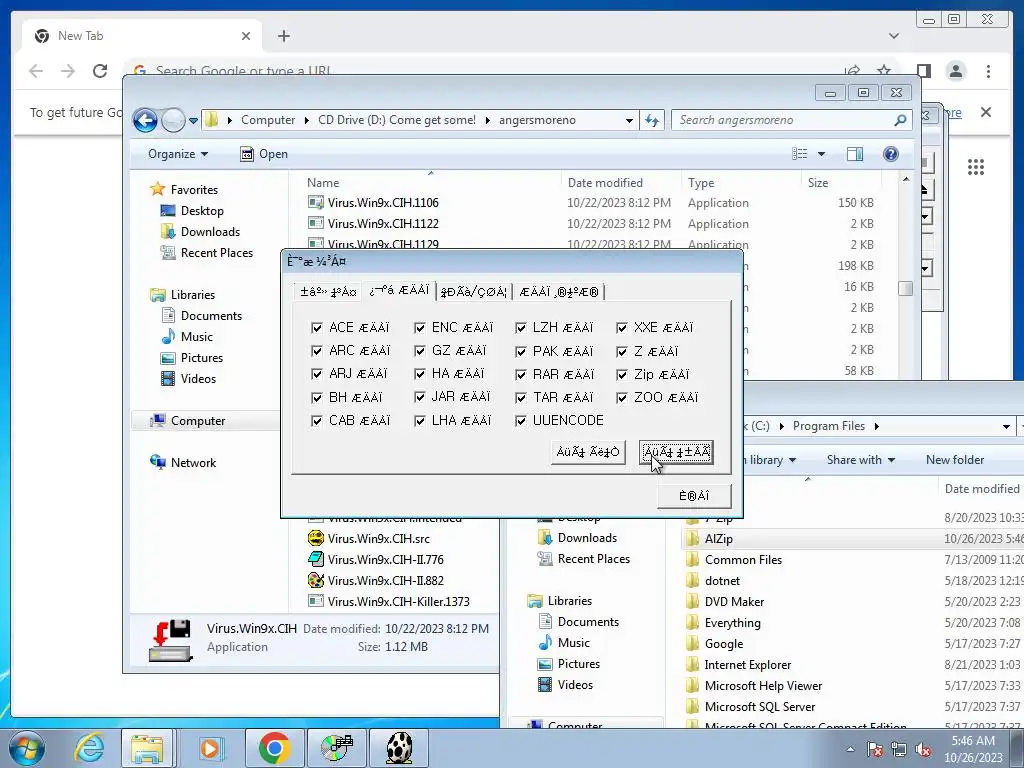Open recent locations dropdown arrow
Screen dimensions: 1024x768
tap(193, 121)
